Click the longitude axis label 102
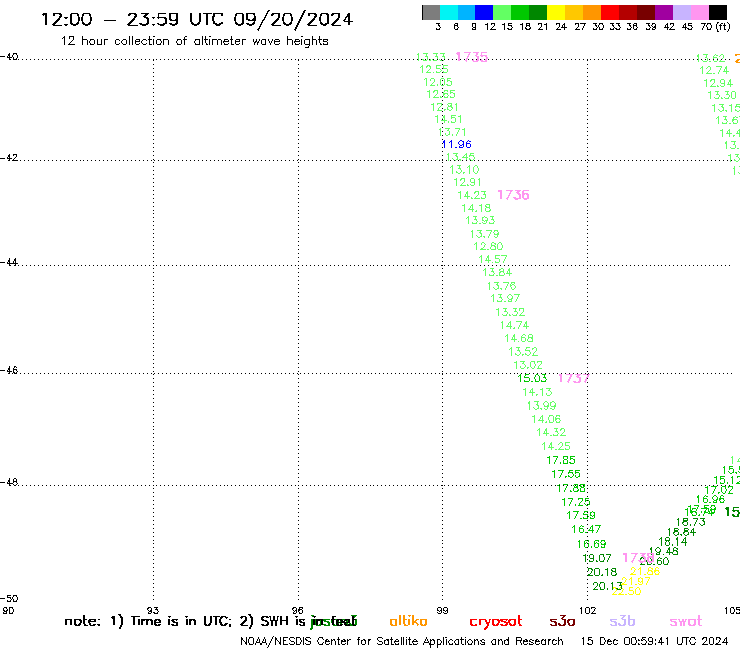Screen dimensions: 740x650 (588, 610)
